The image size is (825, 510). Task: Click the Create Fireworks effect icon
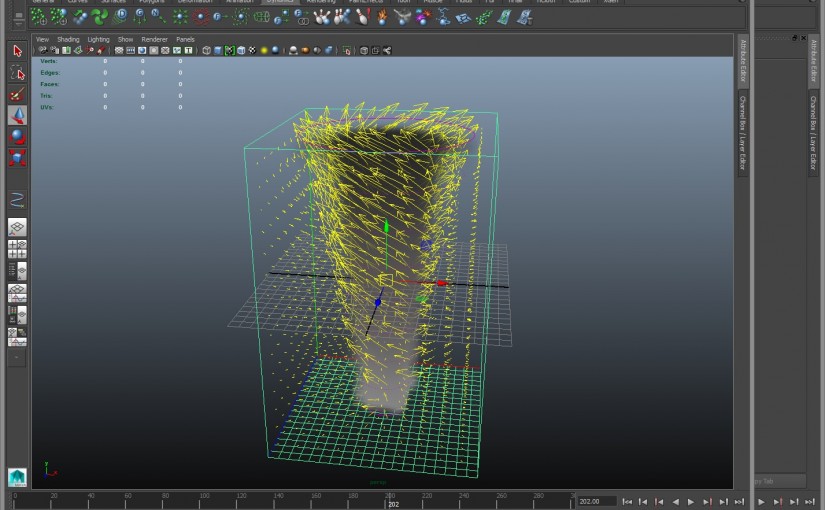click(422, 17)
